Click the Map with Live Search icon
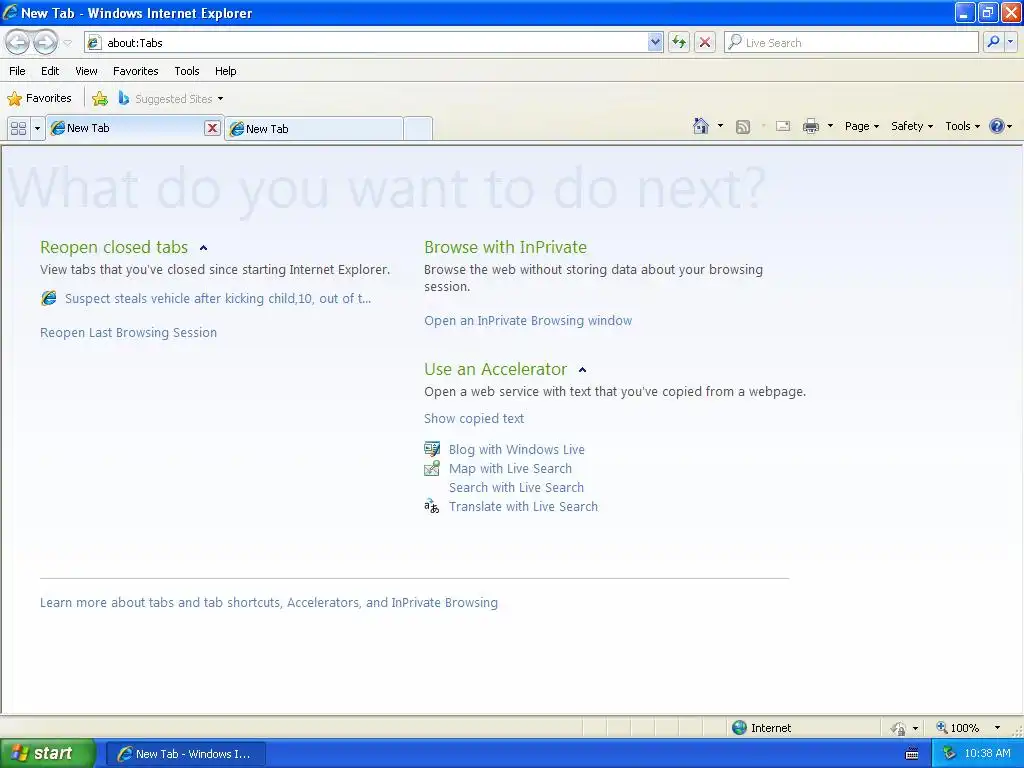Screen dimensions: 1024x768 pyautogui.click(x=432, y=468)
